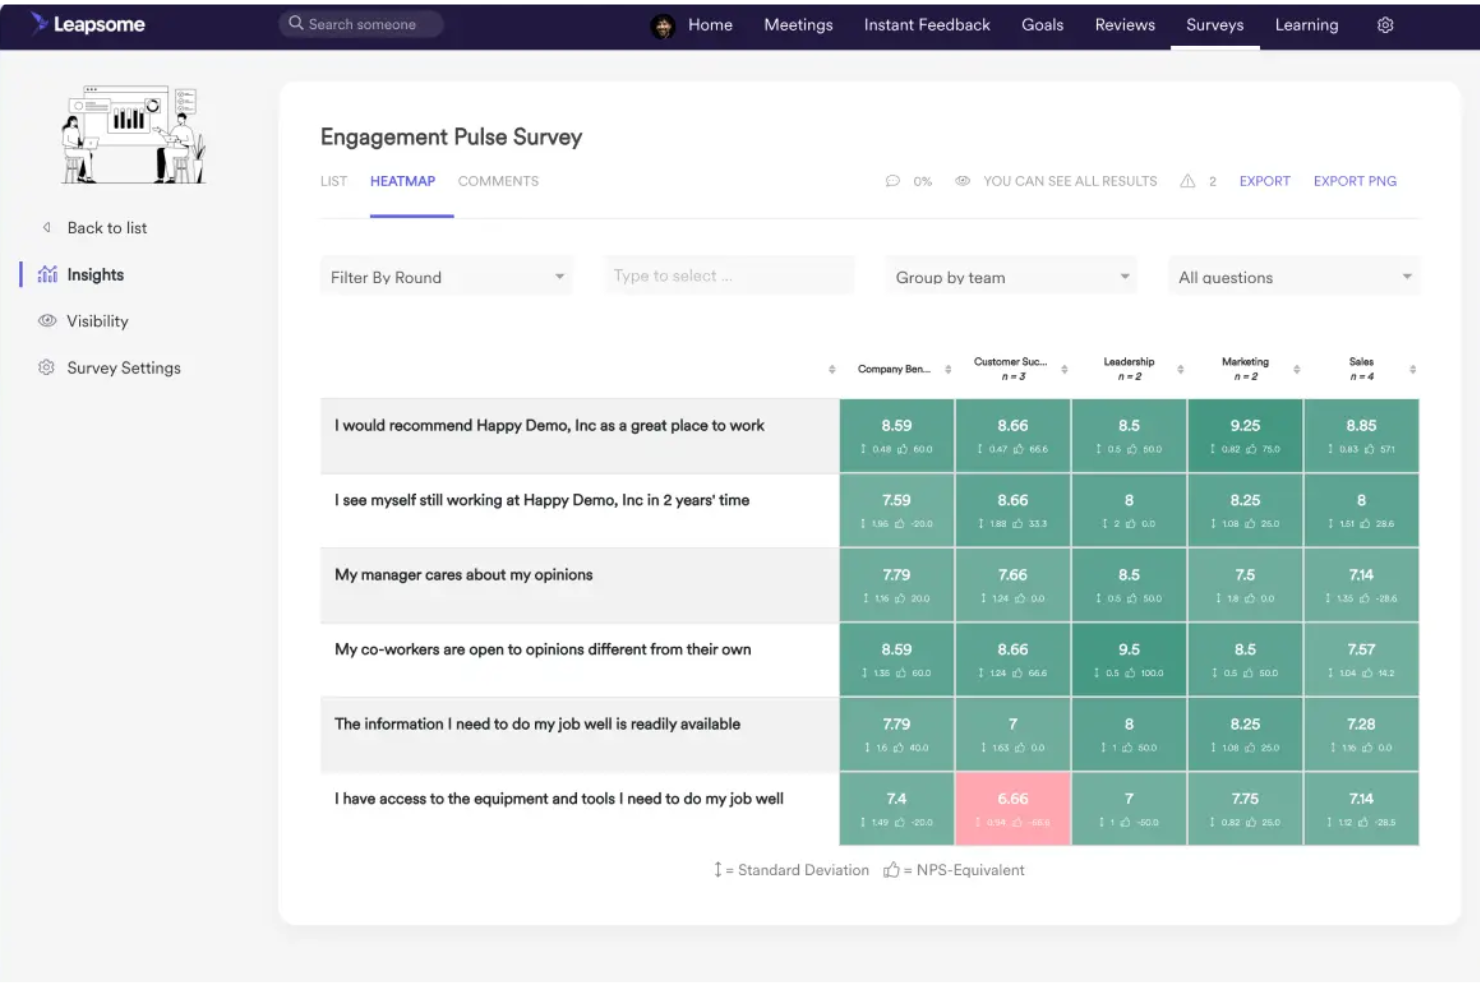Click the Export PNG link
The image size is (1480, 987).
pos(1355,181)
